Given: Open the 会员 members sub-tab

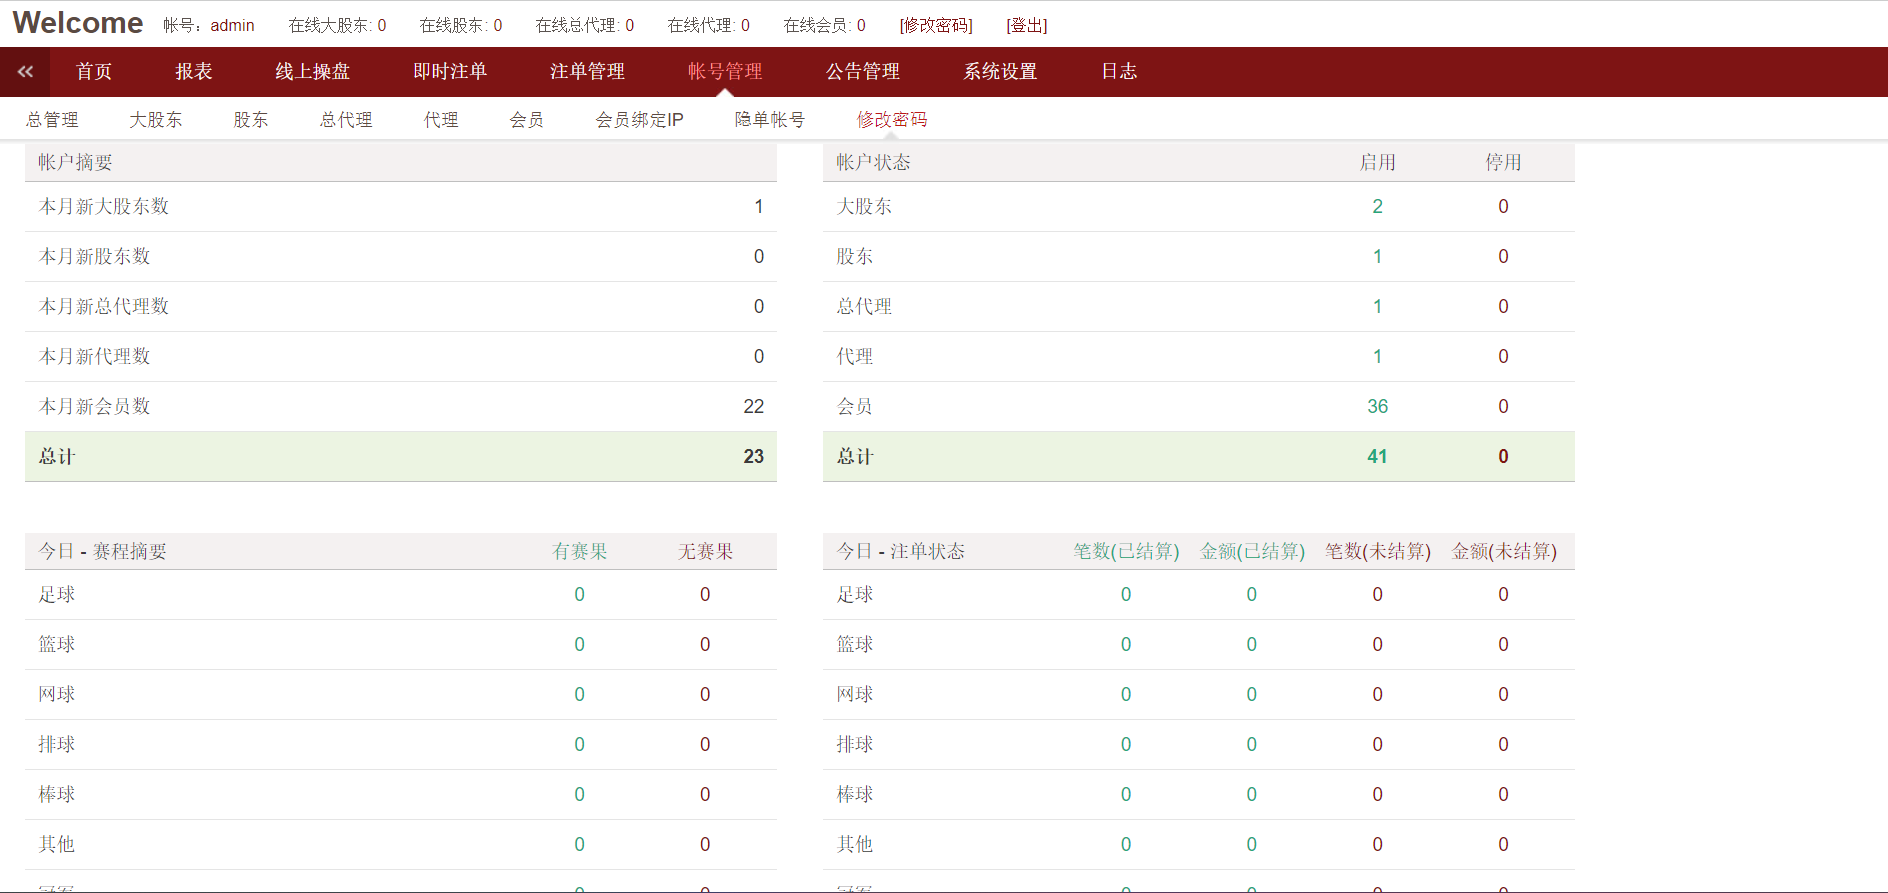Looking at the screenshot, I should click(526, 120).
